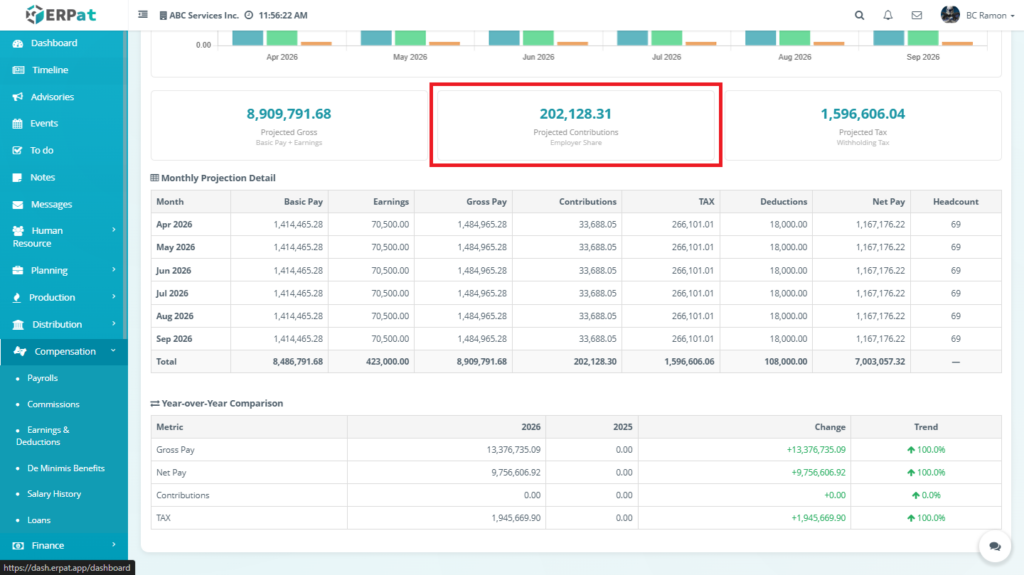Image resolution: width=1024 pixels, height=575 pixels.
Task: Click the Events calendar icon
Action: [x=18, y=124]
